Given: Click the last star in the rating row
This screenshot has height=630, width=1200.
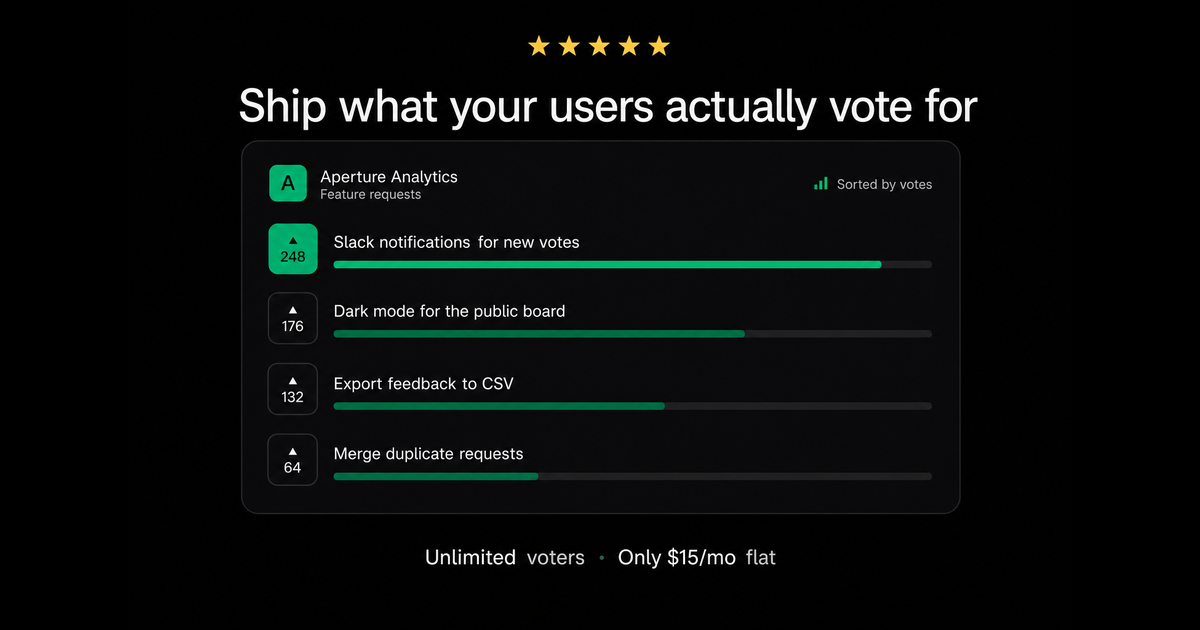Looking at the screenshot, I should pos(659,46).
